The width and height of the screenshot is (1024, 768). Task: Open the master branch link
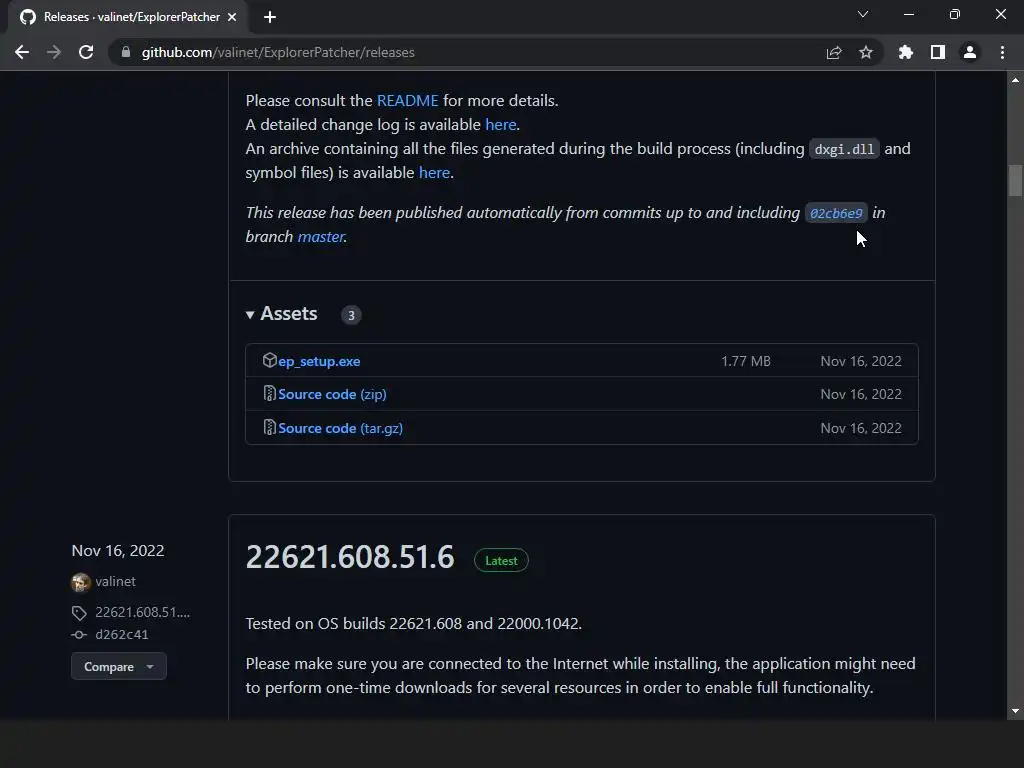coord(321,236)
